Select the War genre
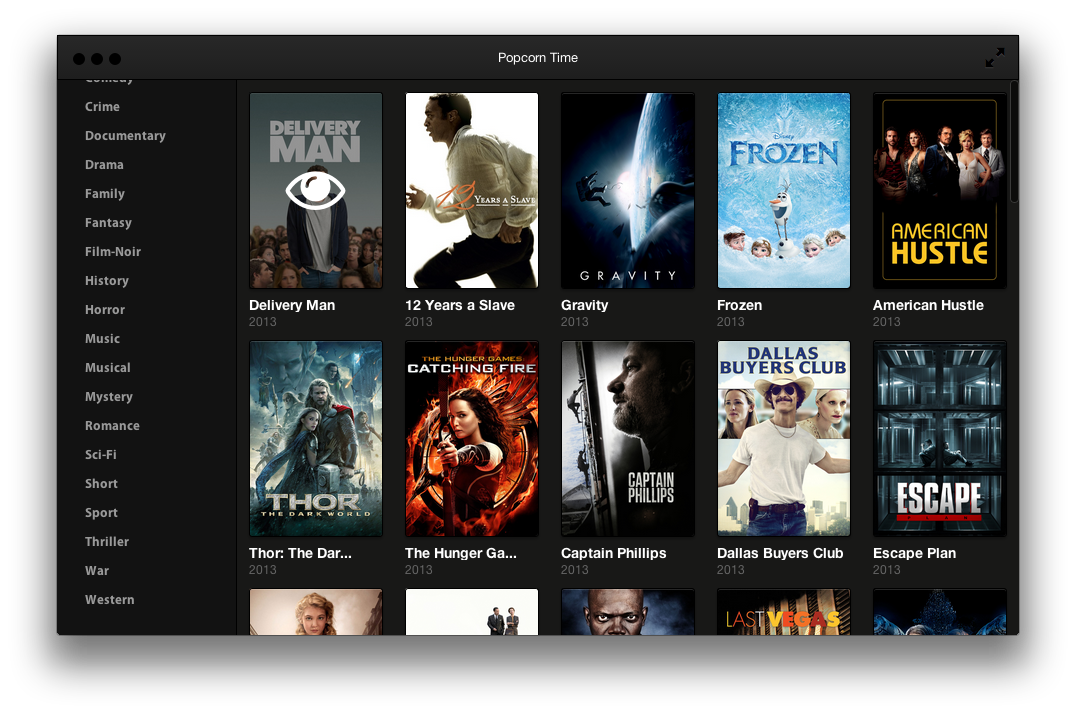This screenshot has height=714, width=1076. click(97, 571)
